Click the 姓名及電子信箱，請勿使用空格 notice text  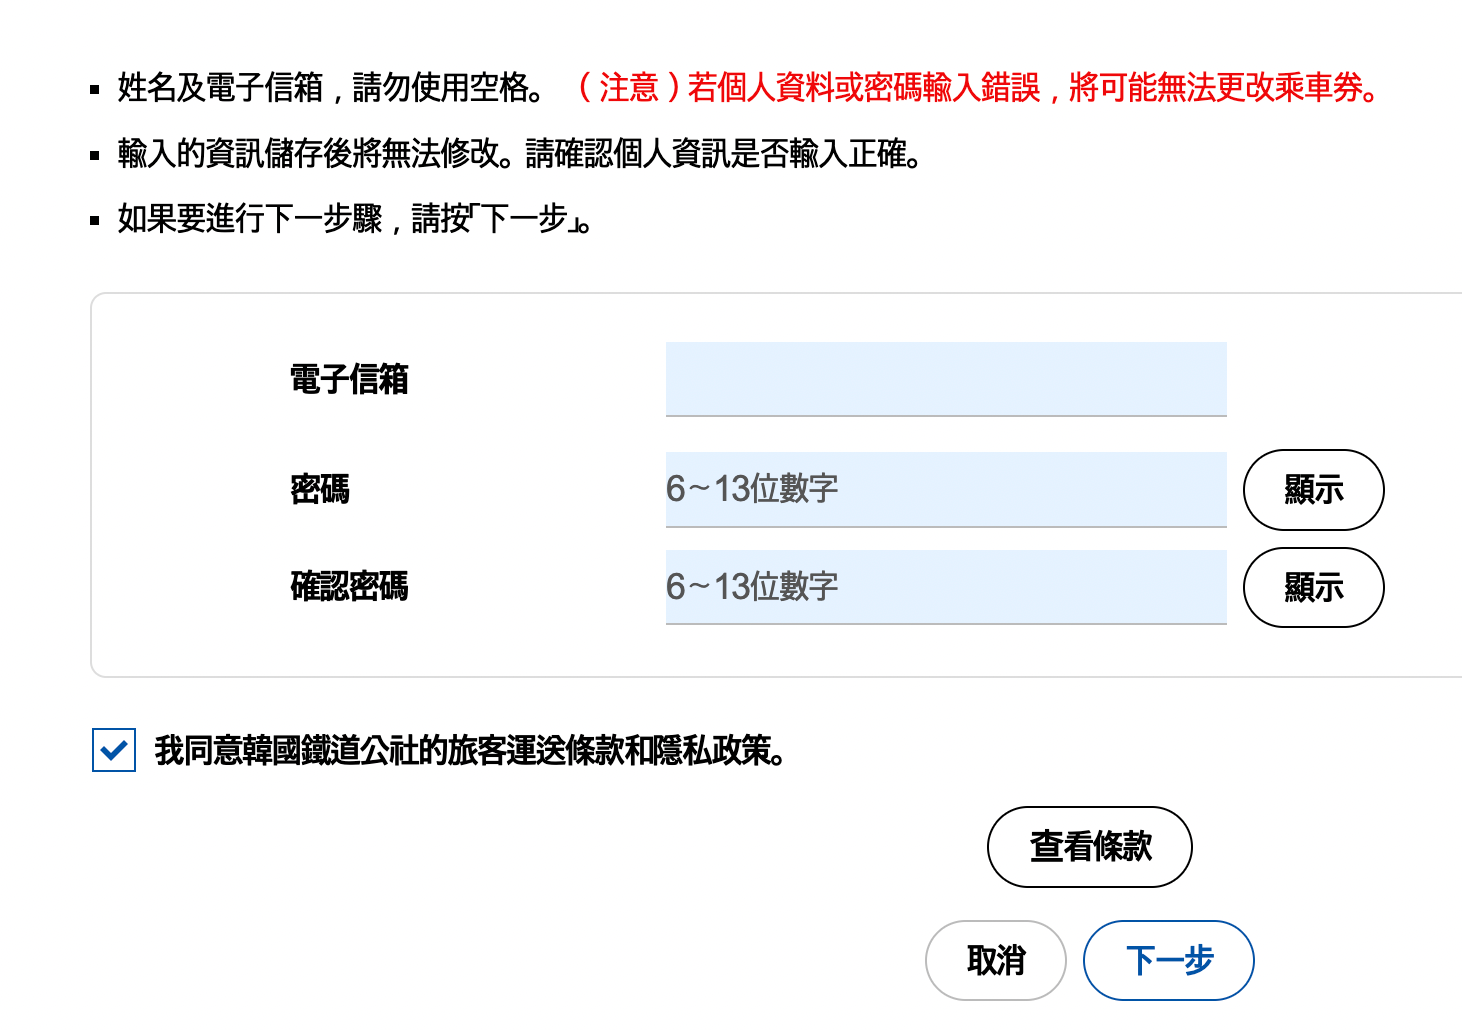[x=332, y=88]
